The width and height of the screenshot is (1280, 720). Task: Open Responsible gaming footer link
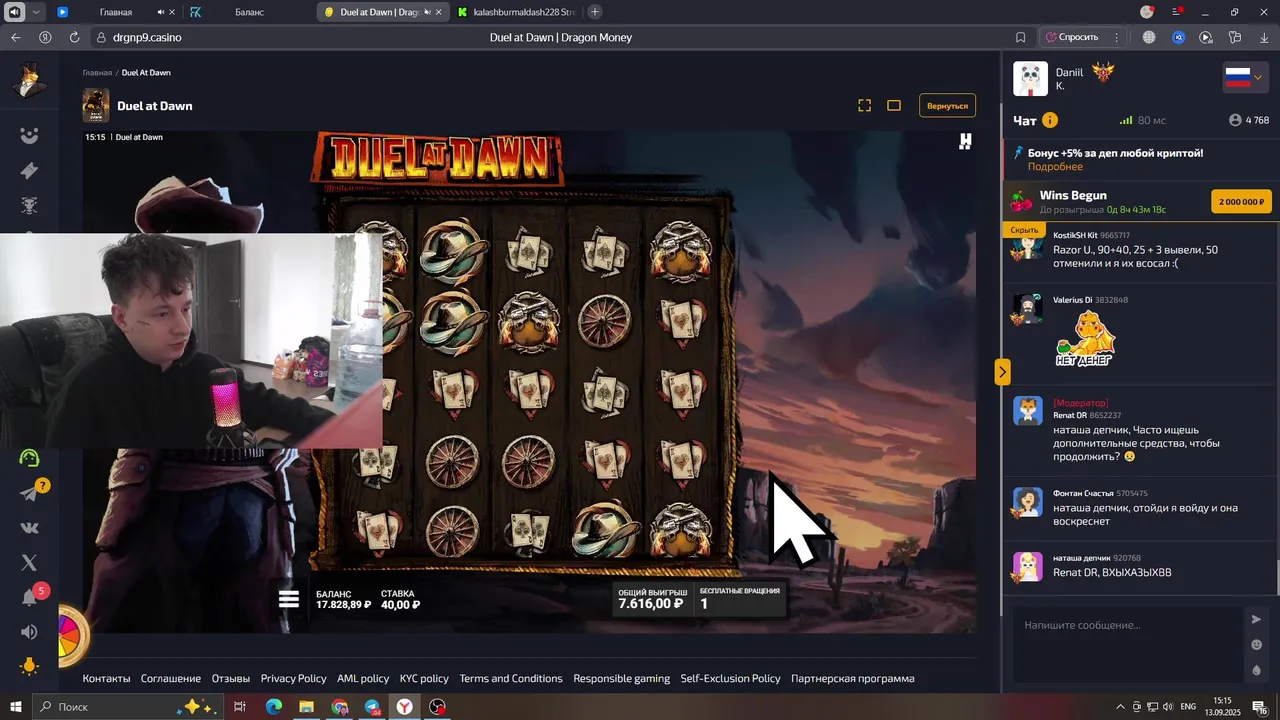tap(622, 679)
